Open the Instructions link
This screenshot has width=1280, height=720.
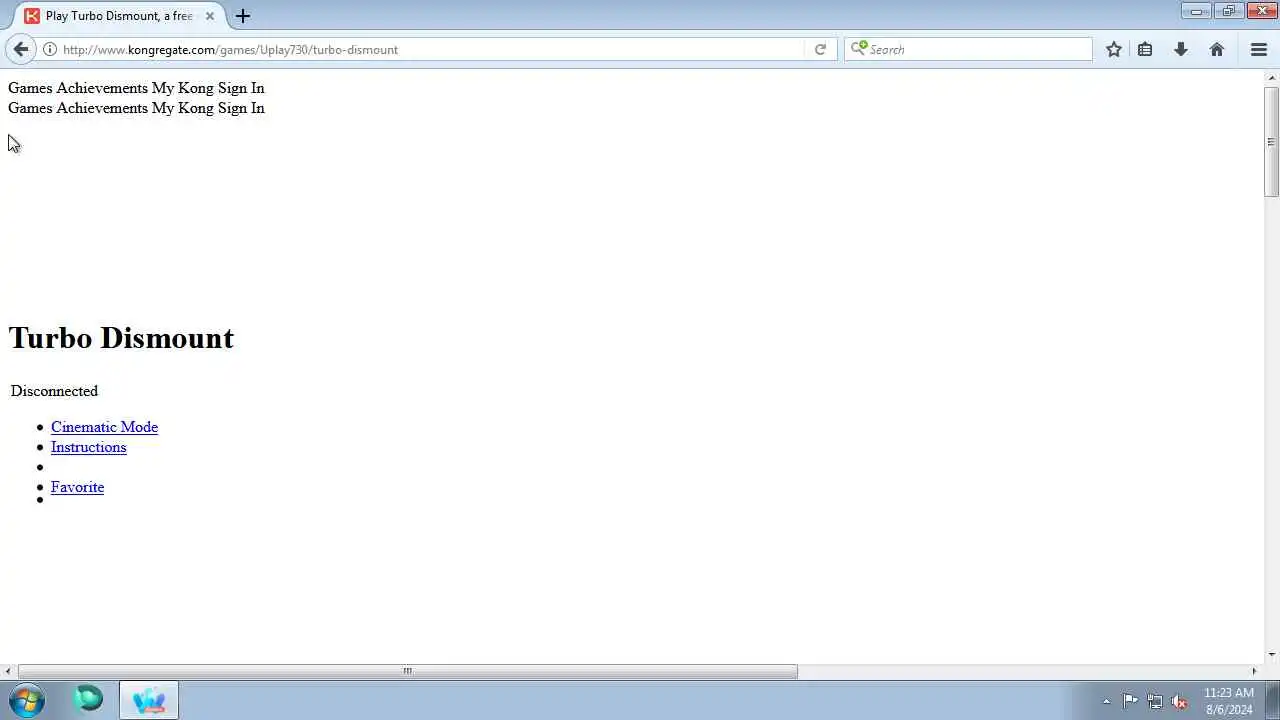click(x=88, y=447)
